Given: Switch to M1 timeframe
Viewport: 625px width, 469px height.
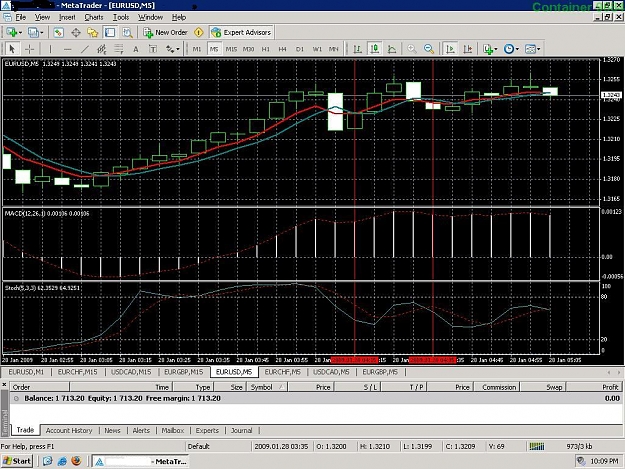Looking at the screenshot, I should point(197,49).
